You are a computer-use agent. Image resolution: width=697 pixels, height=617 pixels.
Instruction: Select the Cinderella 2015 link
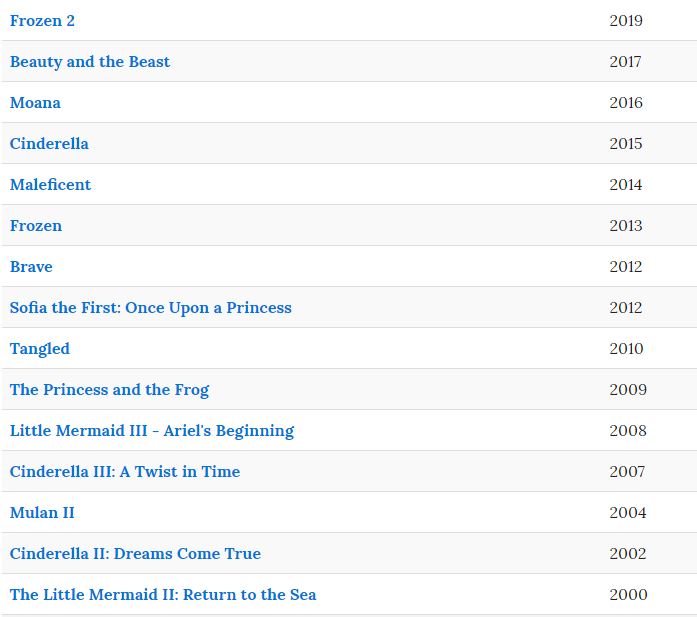click(x=49, y=144)
